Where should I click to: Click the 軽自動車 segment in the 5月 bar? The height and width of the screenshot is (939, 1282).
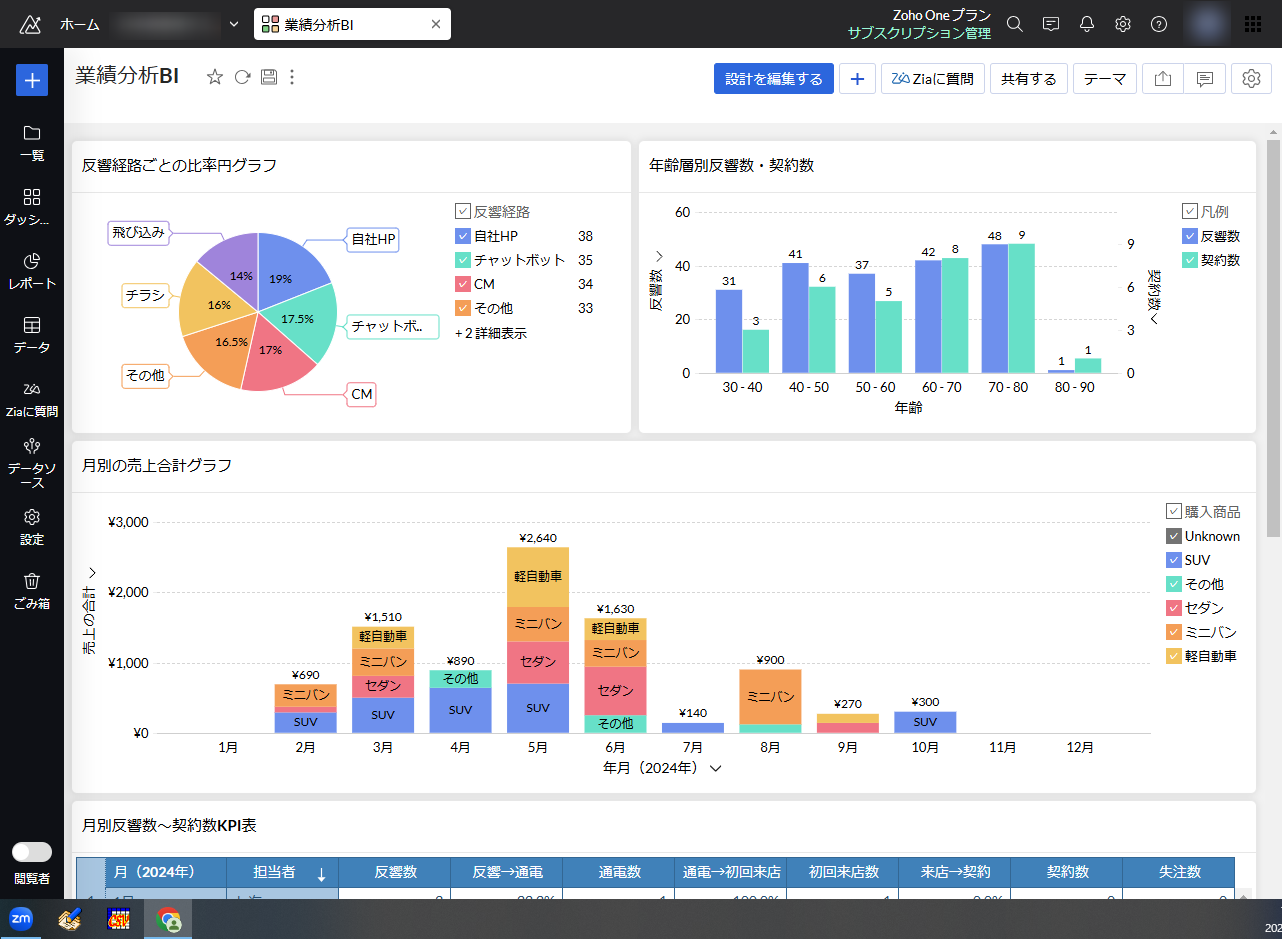(538, 576)
